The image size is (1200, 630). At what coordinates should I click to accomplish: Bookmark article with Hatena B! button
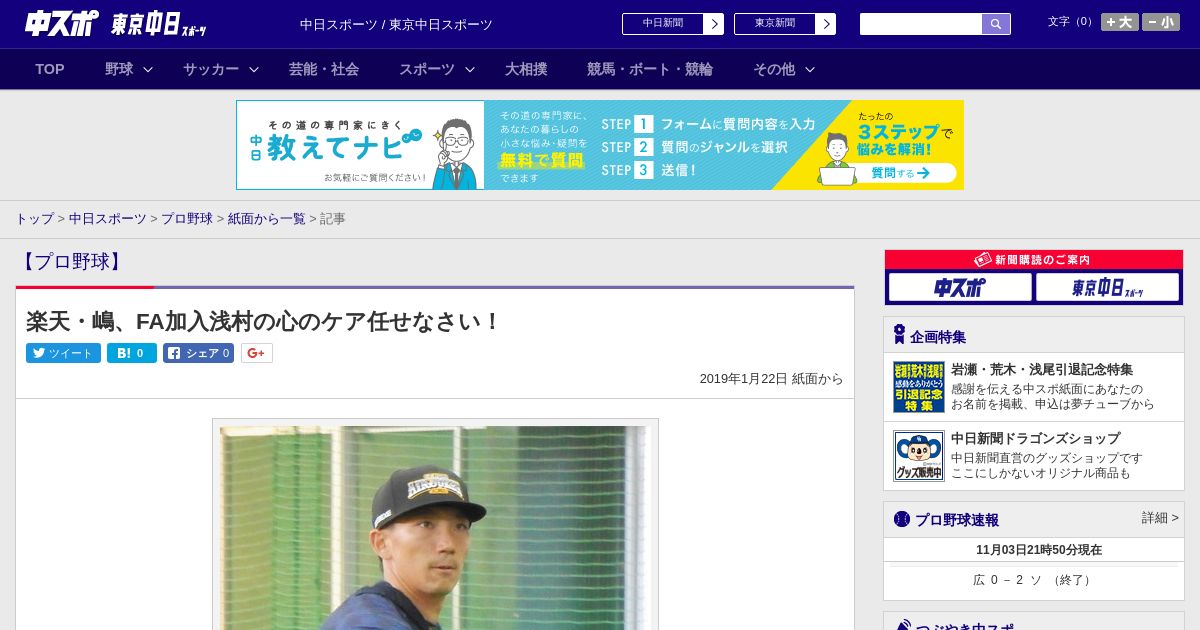coord(132,353)
